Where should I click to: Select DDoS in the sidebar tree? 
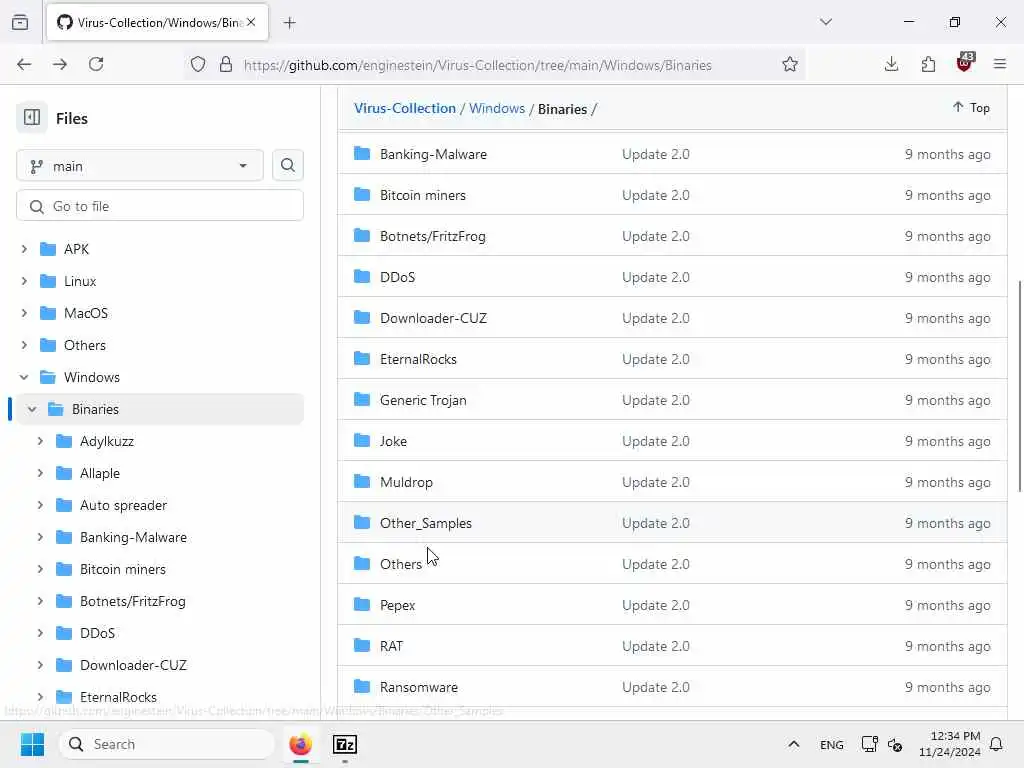coord(97,633)
